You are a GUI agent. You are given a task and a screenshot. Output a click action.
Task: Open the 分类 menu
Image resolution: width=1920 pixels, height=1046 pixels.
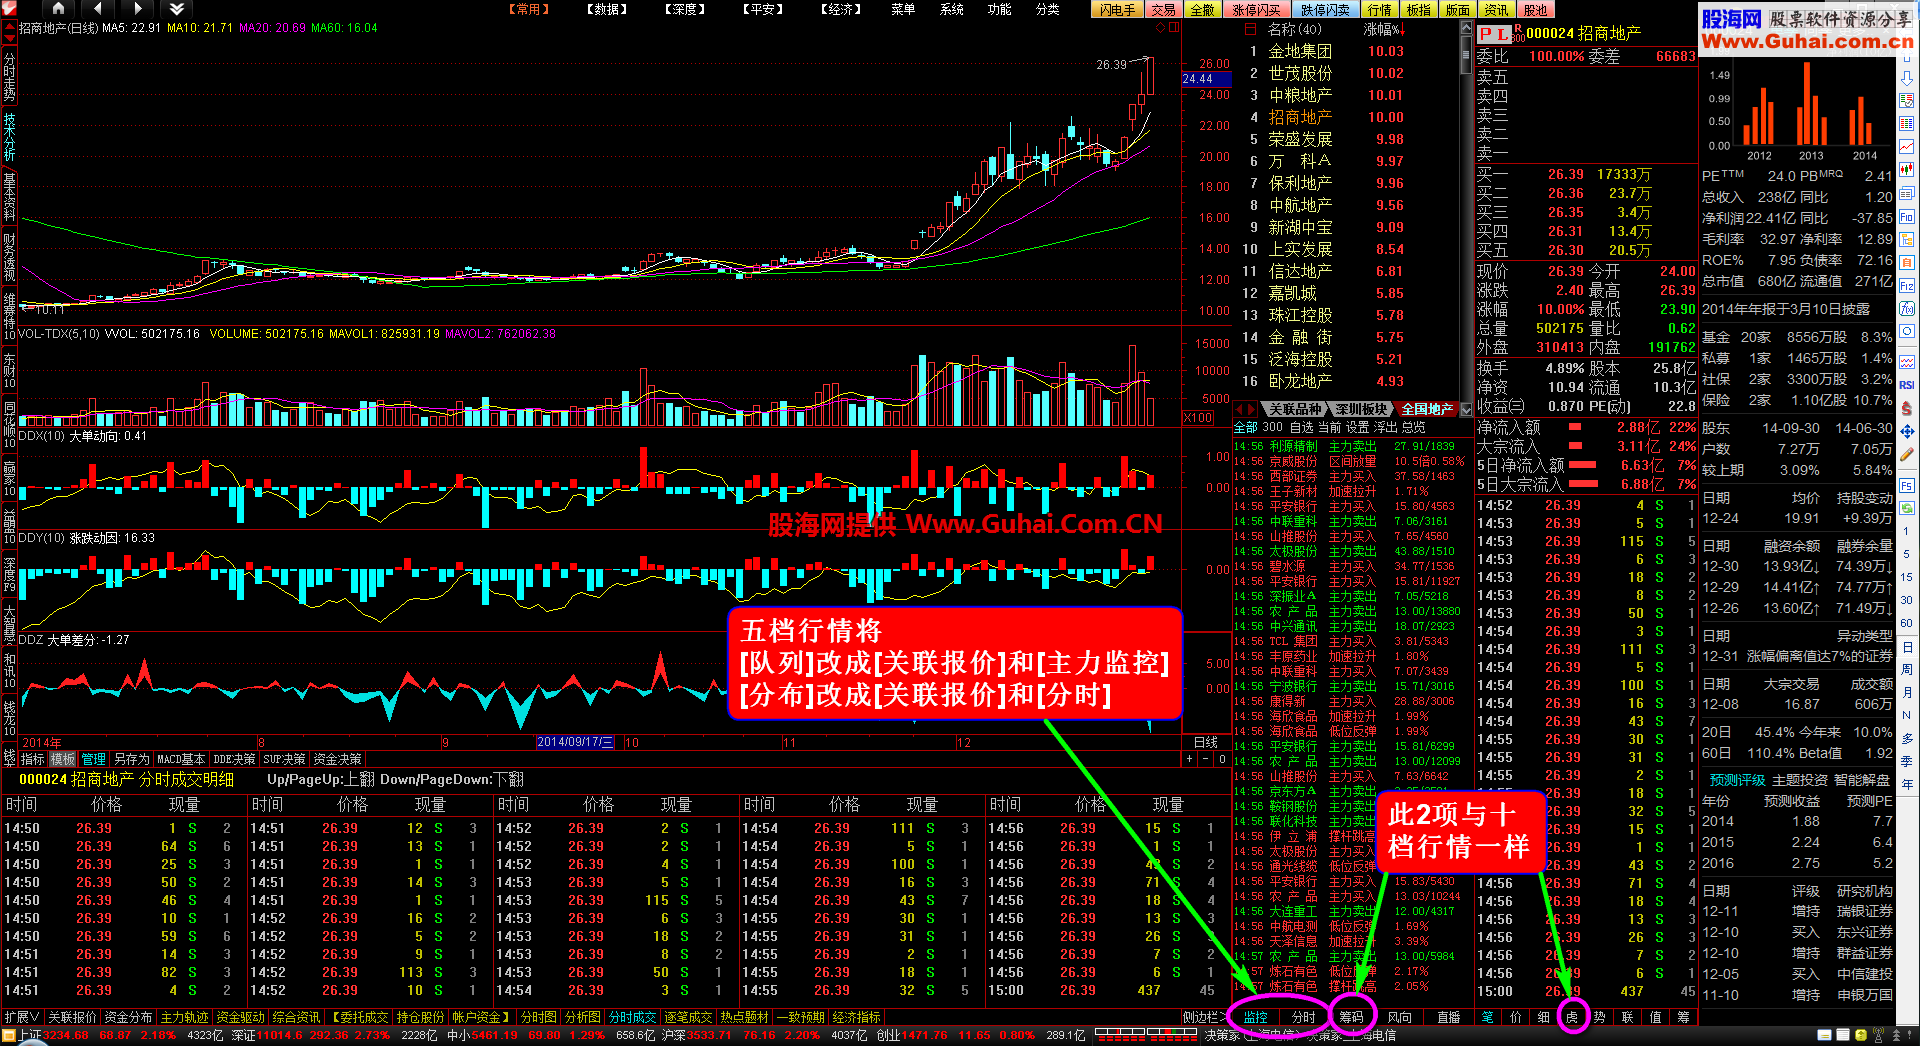pyautogui.click(x=1047, y=9)
